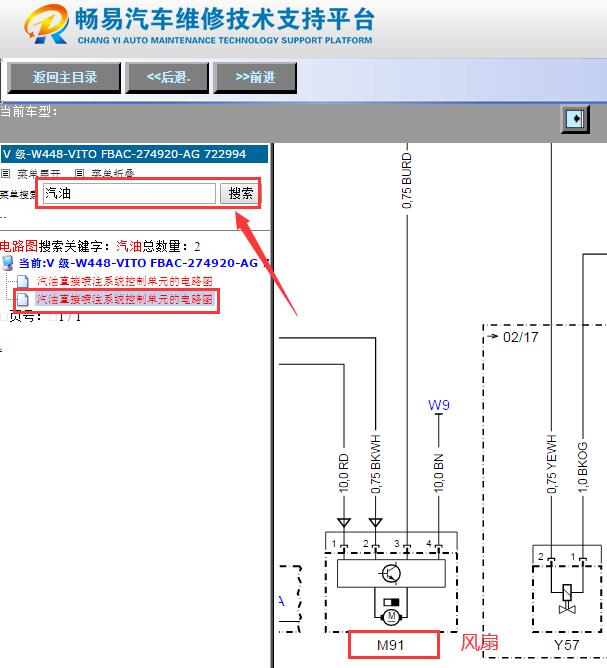Click the 搜索 search button
The width and height of the screenshot is (607, 668).
click(240, 193)
